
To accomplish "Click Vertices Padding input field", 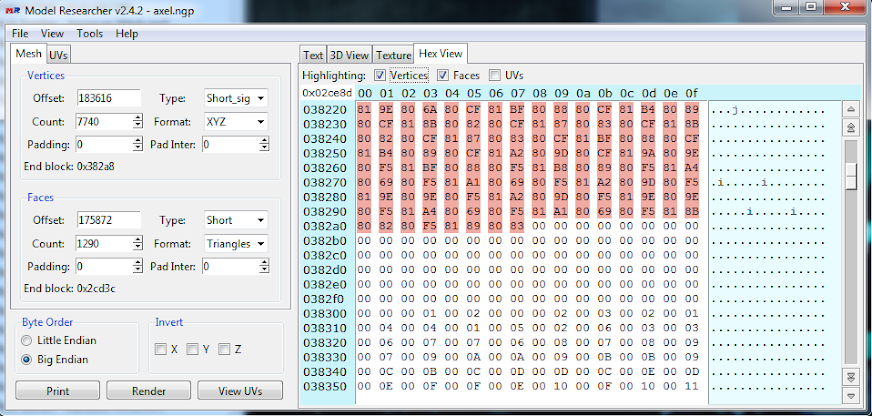I will click(x=104, y=145).
